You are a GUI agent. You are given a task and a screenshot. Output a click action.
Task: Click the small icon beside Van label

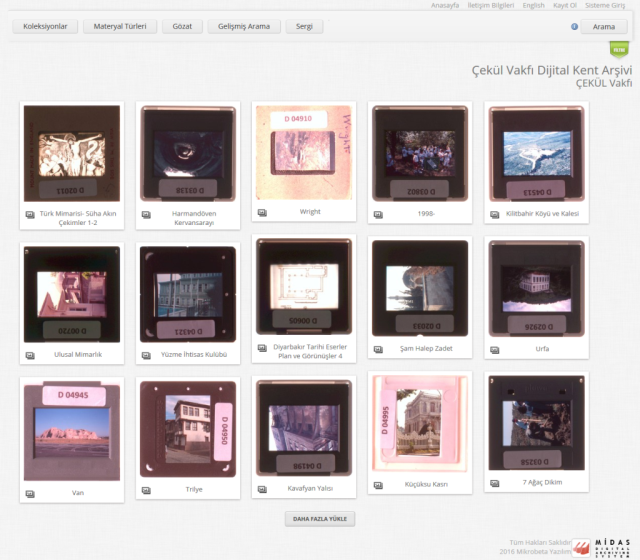(29, 493)
